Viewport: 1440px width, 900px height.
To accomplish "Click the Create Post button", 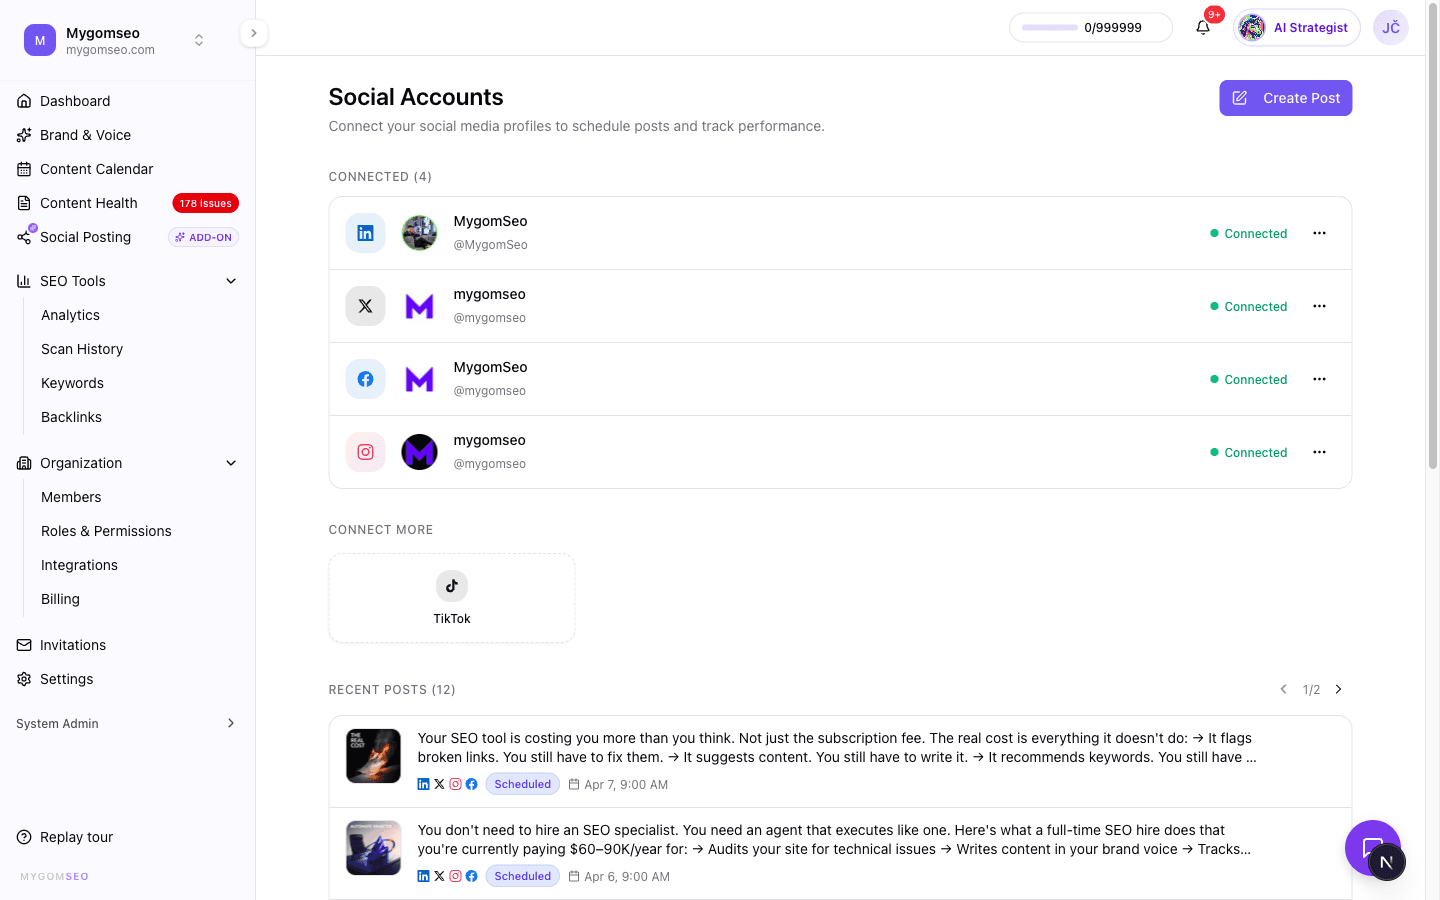I will 1286,97.
